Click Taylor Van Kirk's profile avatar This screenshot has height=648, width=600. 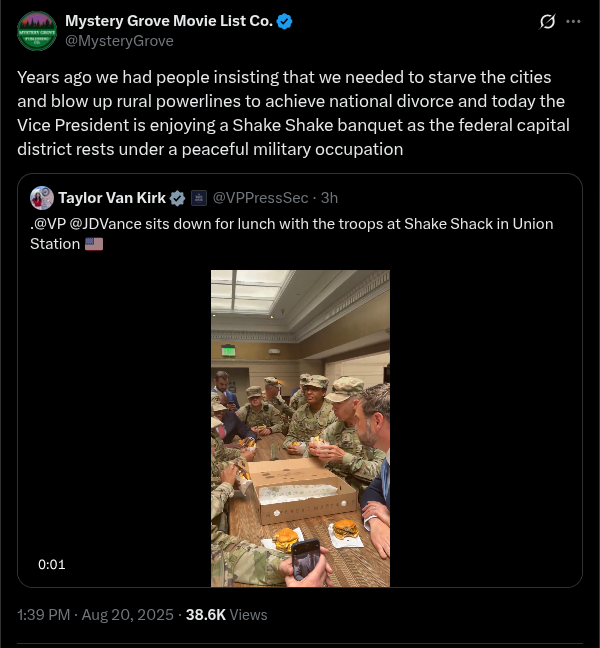42,197
